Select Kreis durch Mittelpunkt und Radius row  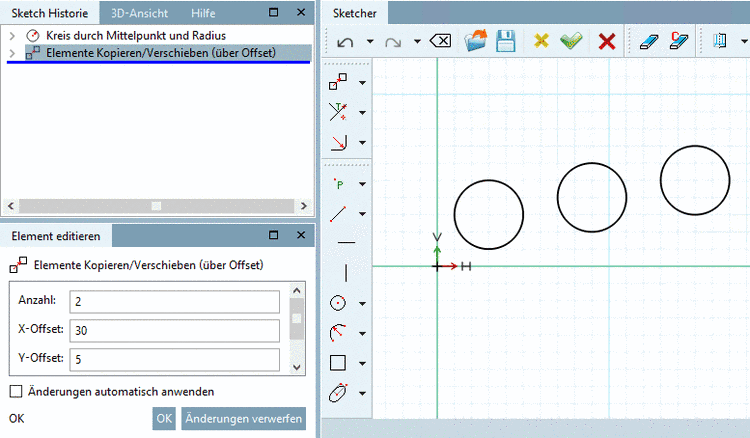tap(136, 35)
